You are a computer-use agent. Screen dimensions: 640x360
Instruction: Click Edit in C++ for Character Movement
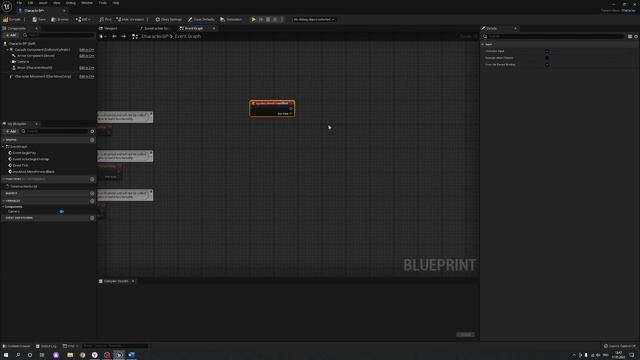click(87, 76)
